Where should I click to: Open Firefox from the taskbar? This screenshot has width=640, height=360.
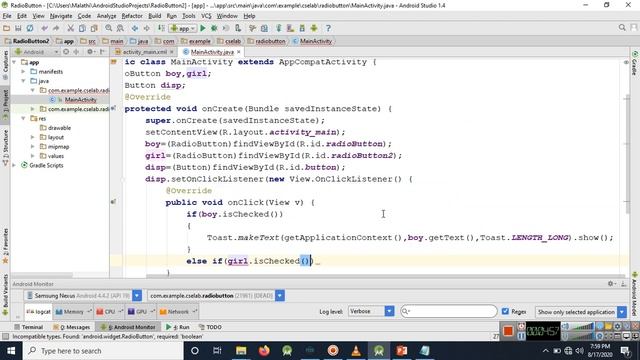264,351
